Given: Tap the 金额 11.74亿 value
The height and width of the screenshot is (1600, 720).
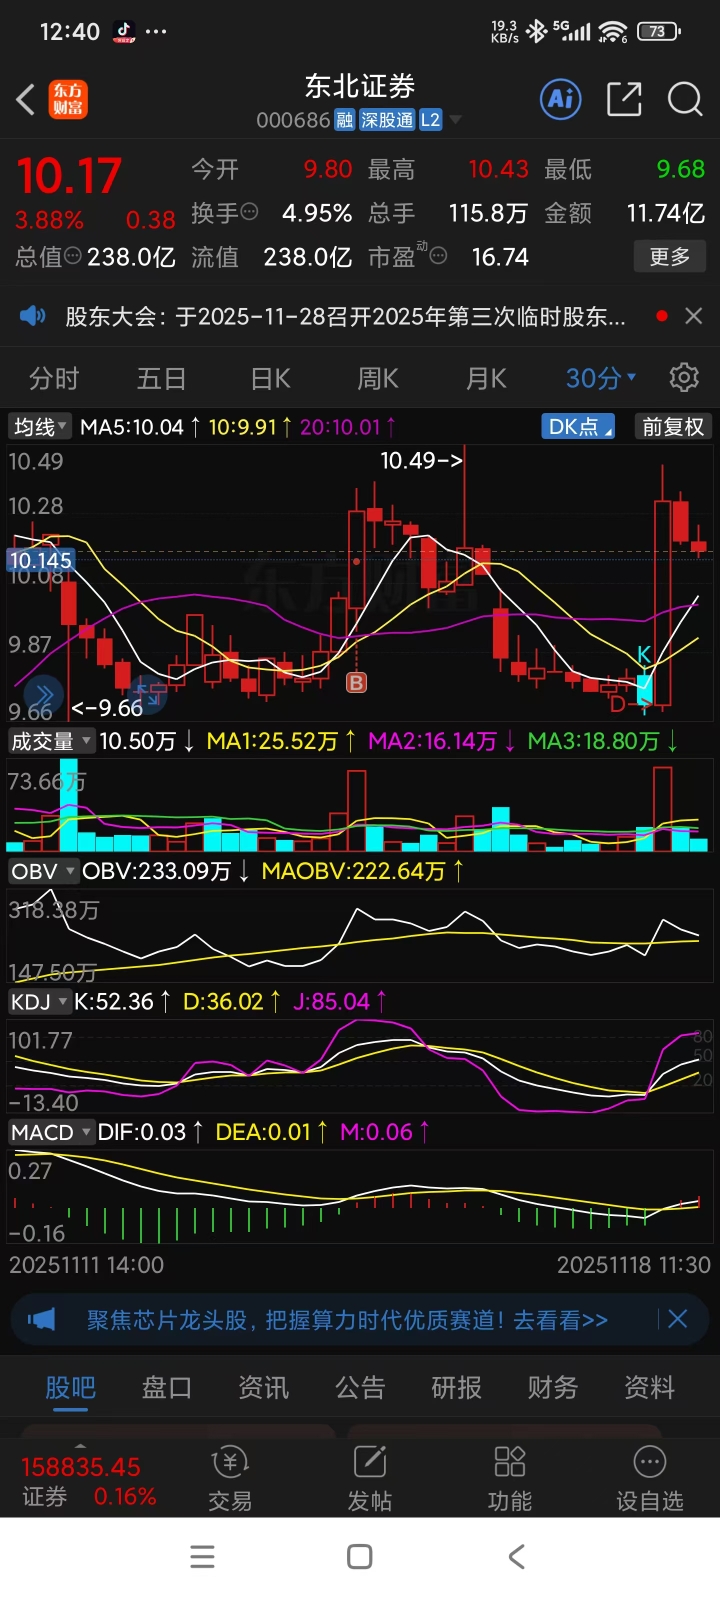Looking at the screenshot, I should coord(666,213).
